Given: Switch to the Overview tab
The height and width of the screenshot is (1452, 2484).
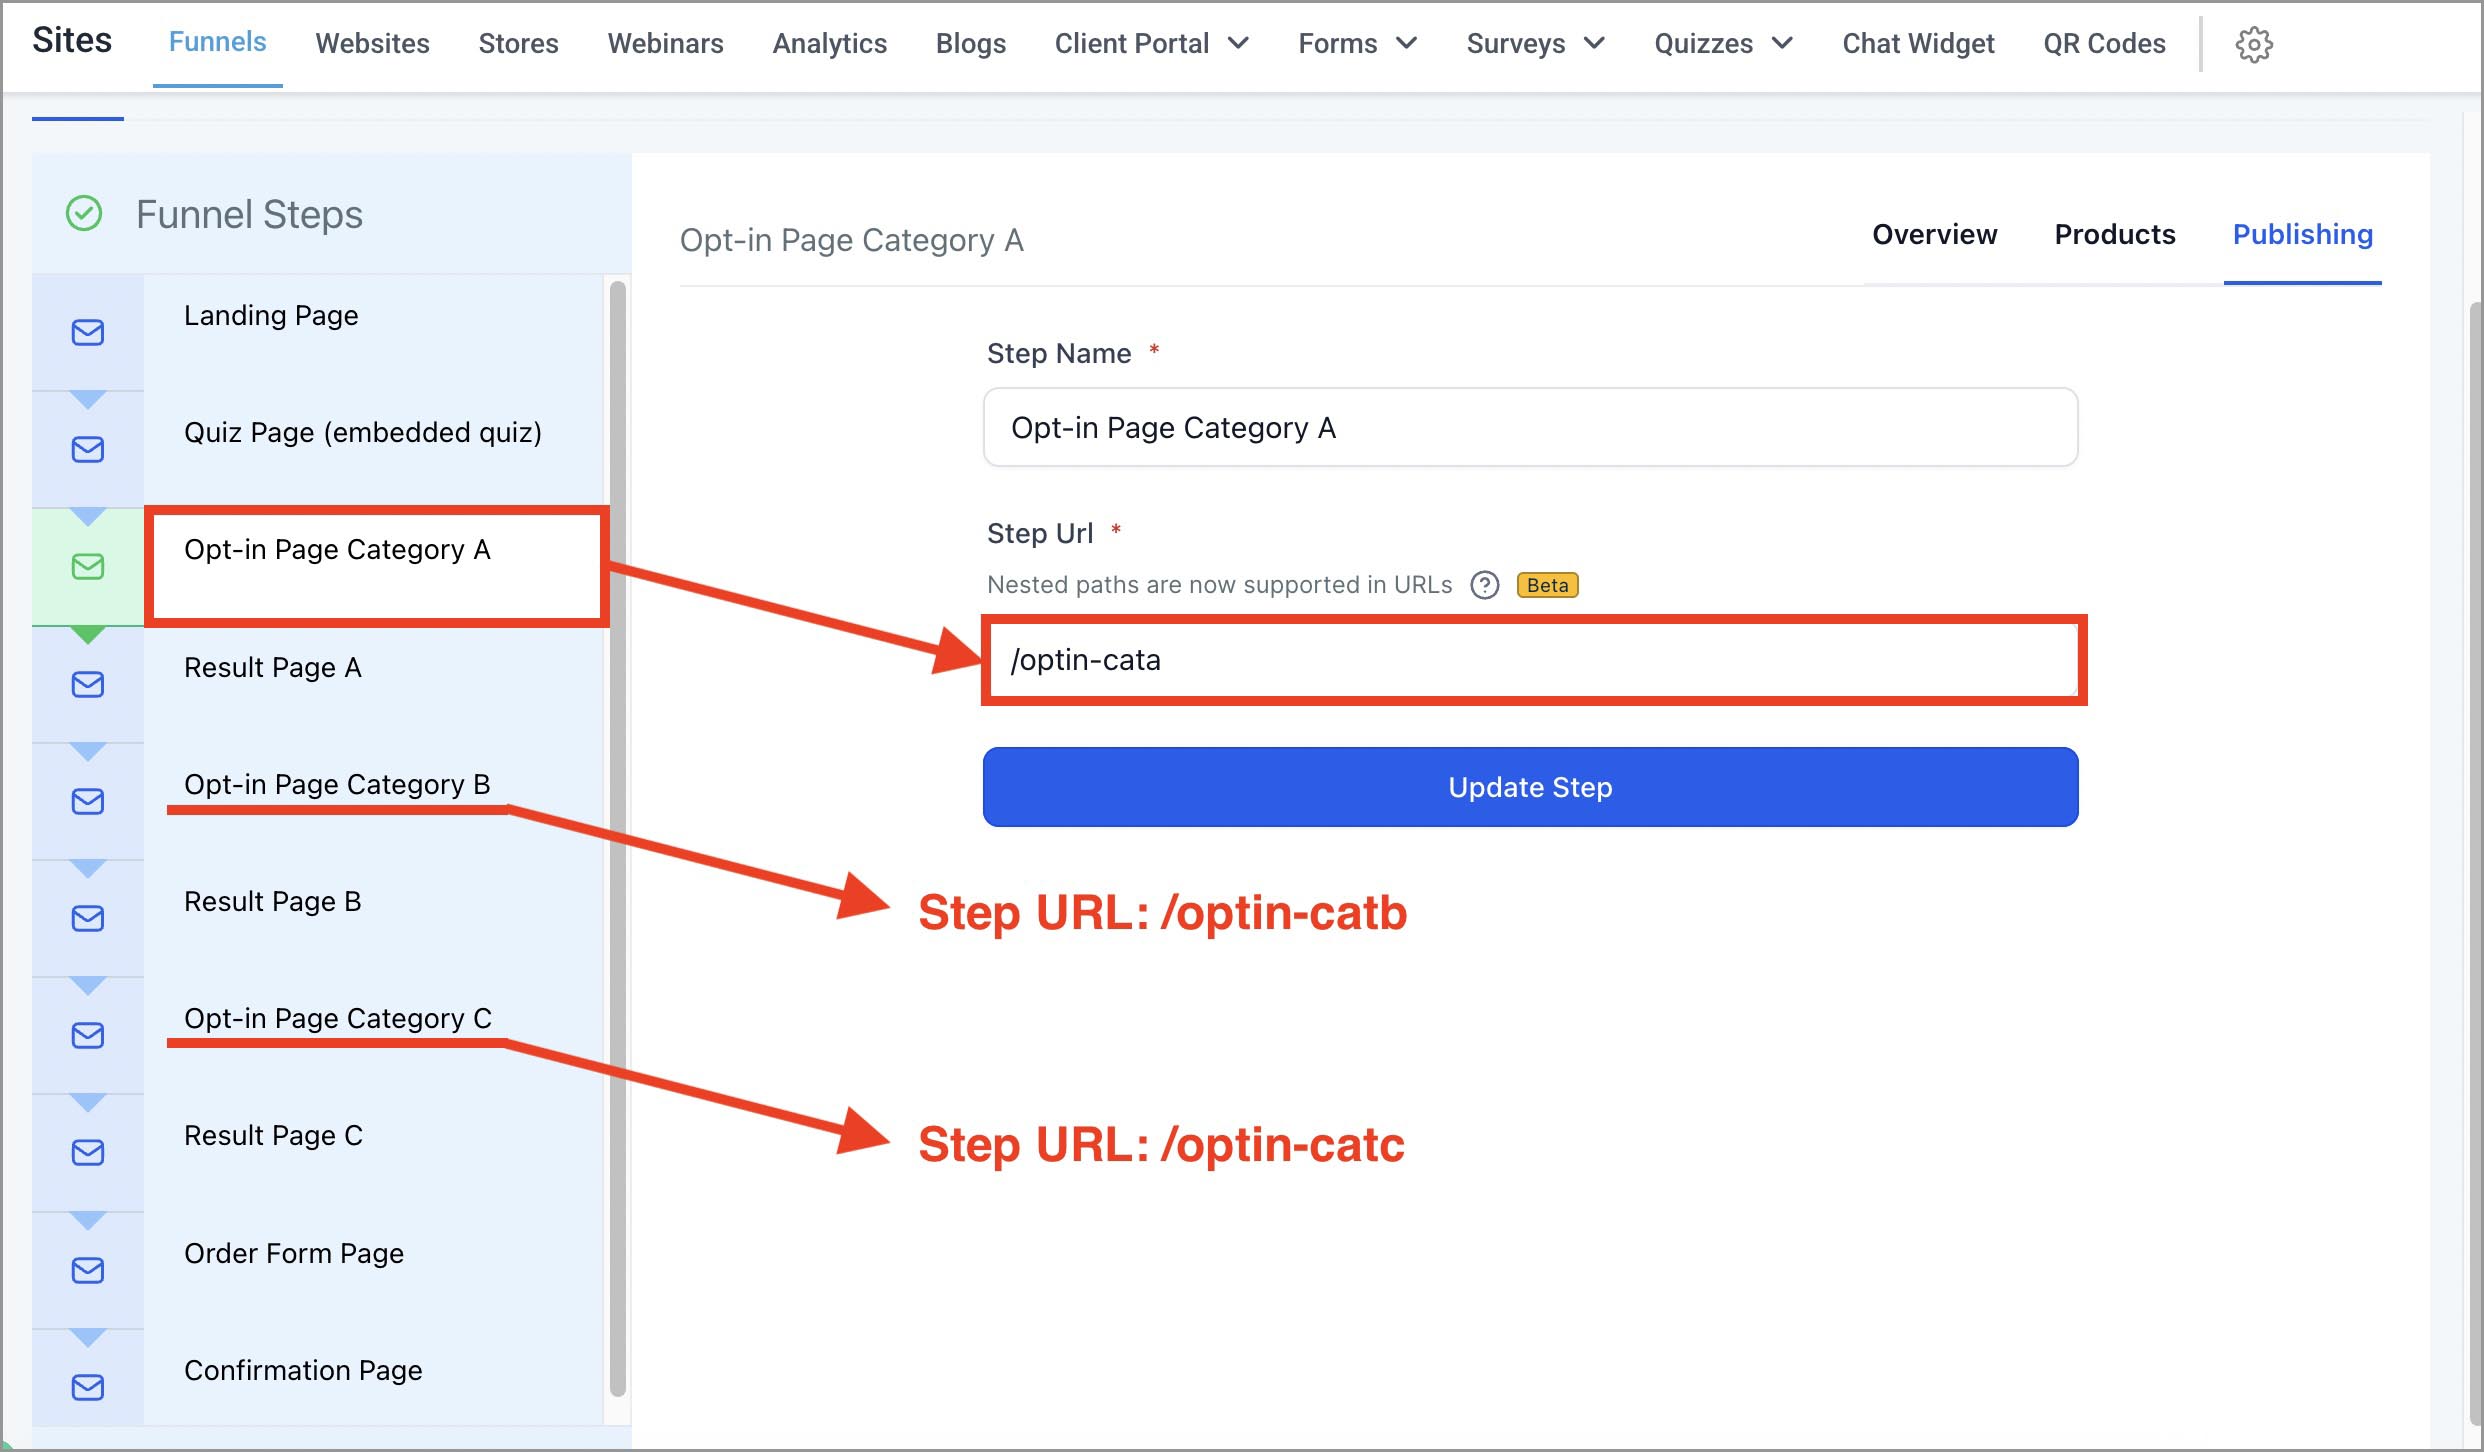Looking at the screenshot, I should pyautogui.click(x=1934, y=234).
